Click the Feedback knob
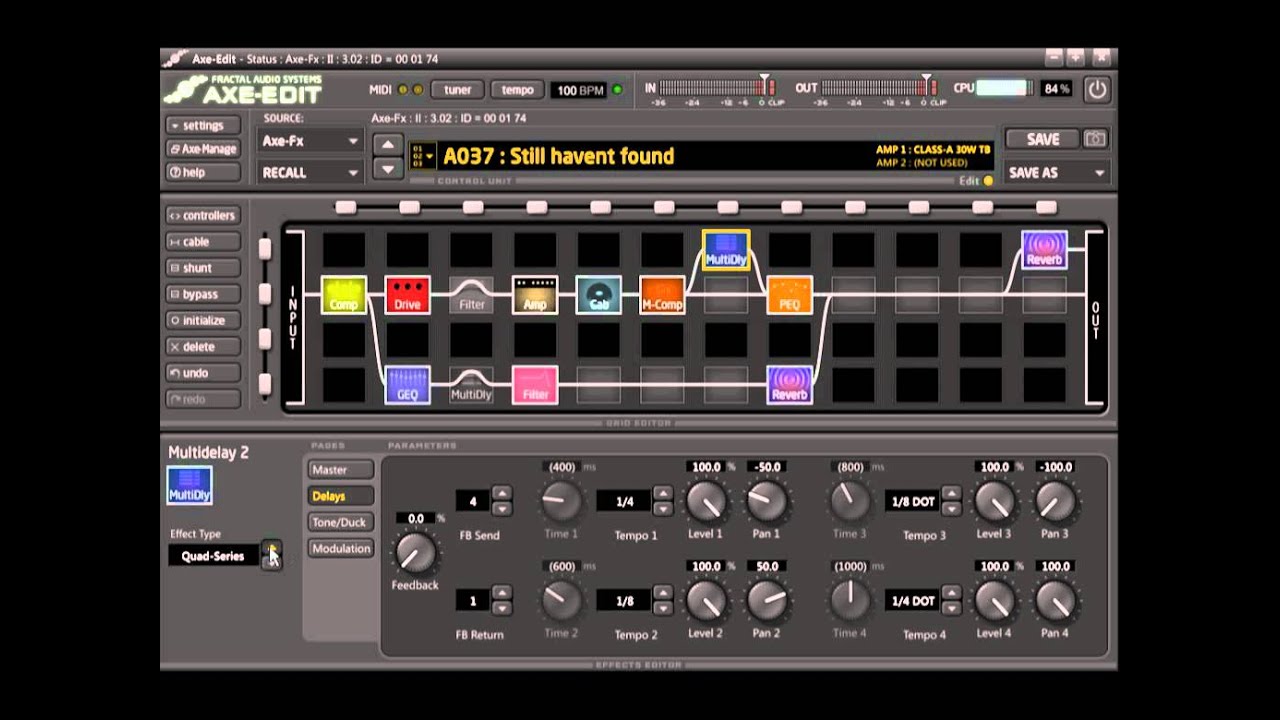 (414, 552)
